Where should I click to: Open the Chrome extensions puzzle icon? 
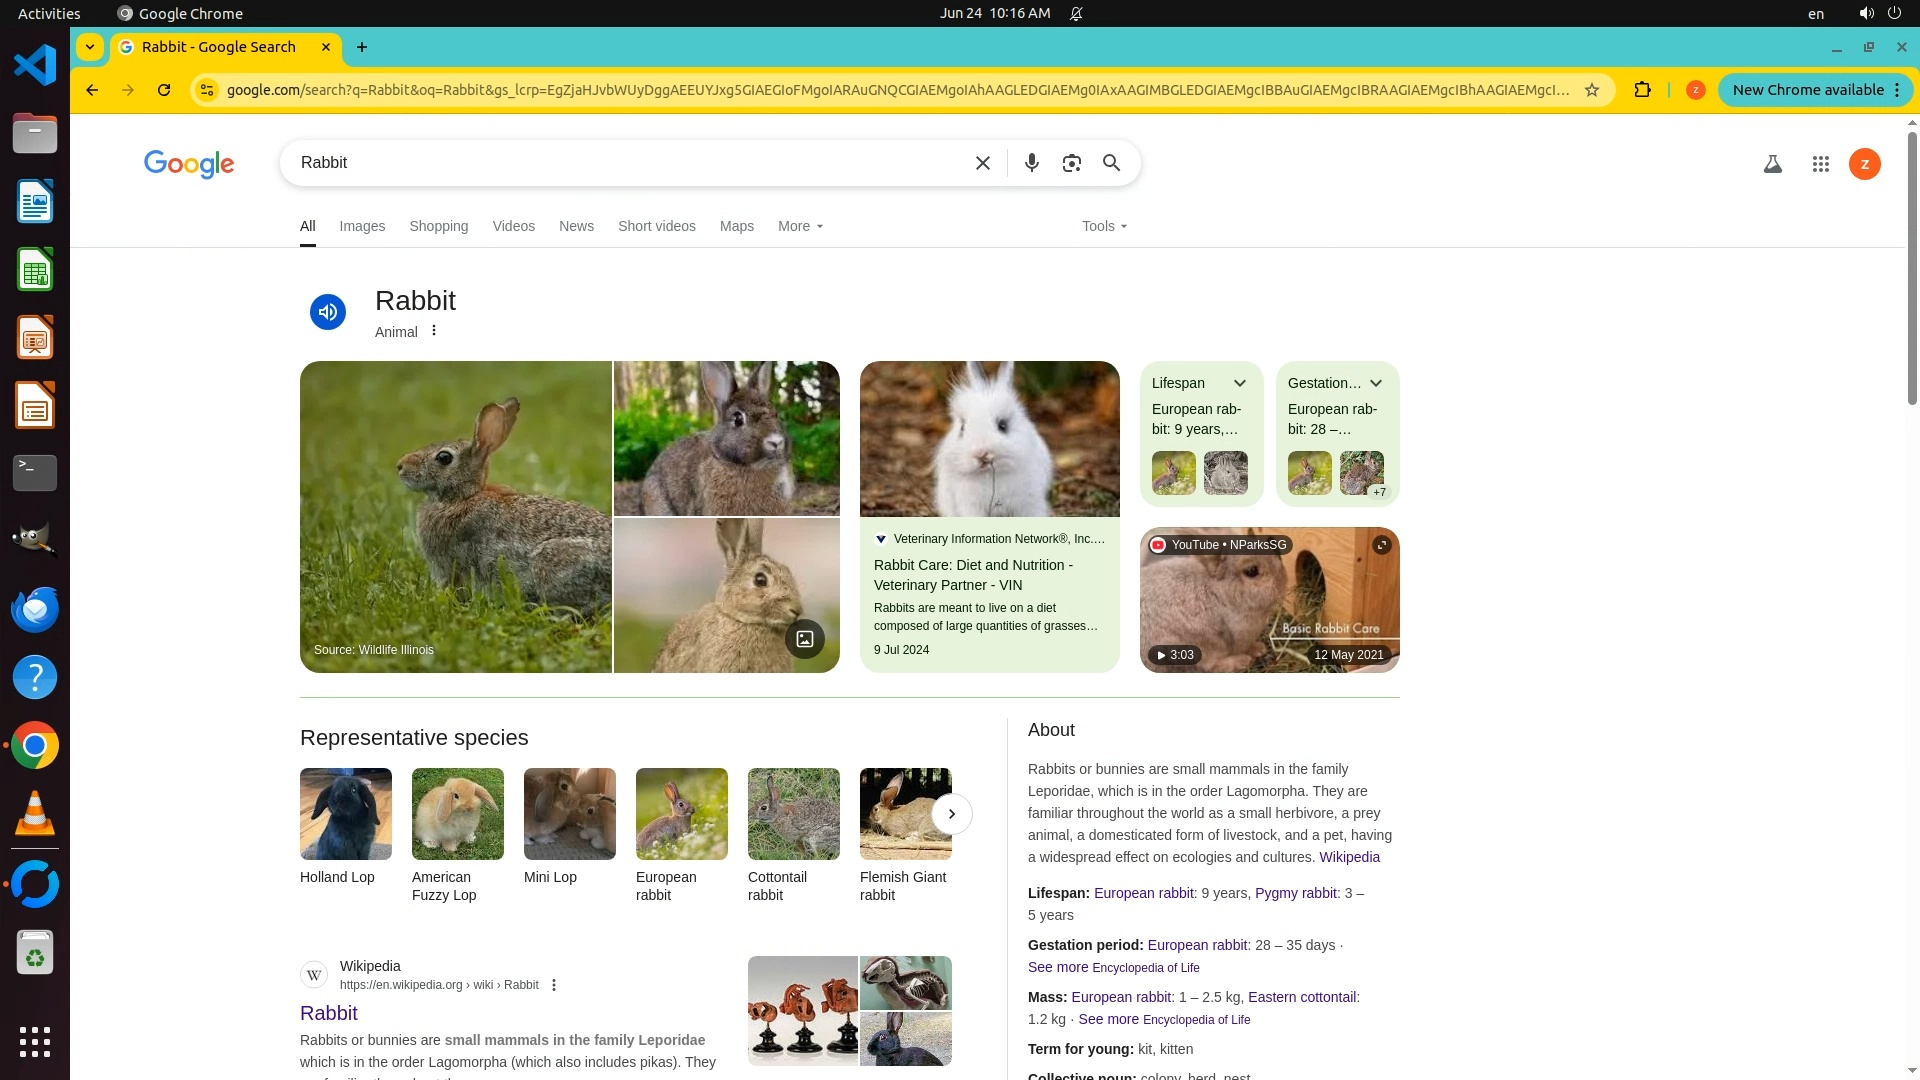1642,90
